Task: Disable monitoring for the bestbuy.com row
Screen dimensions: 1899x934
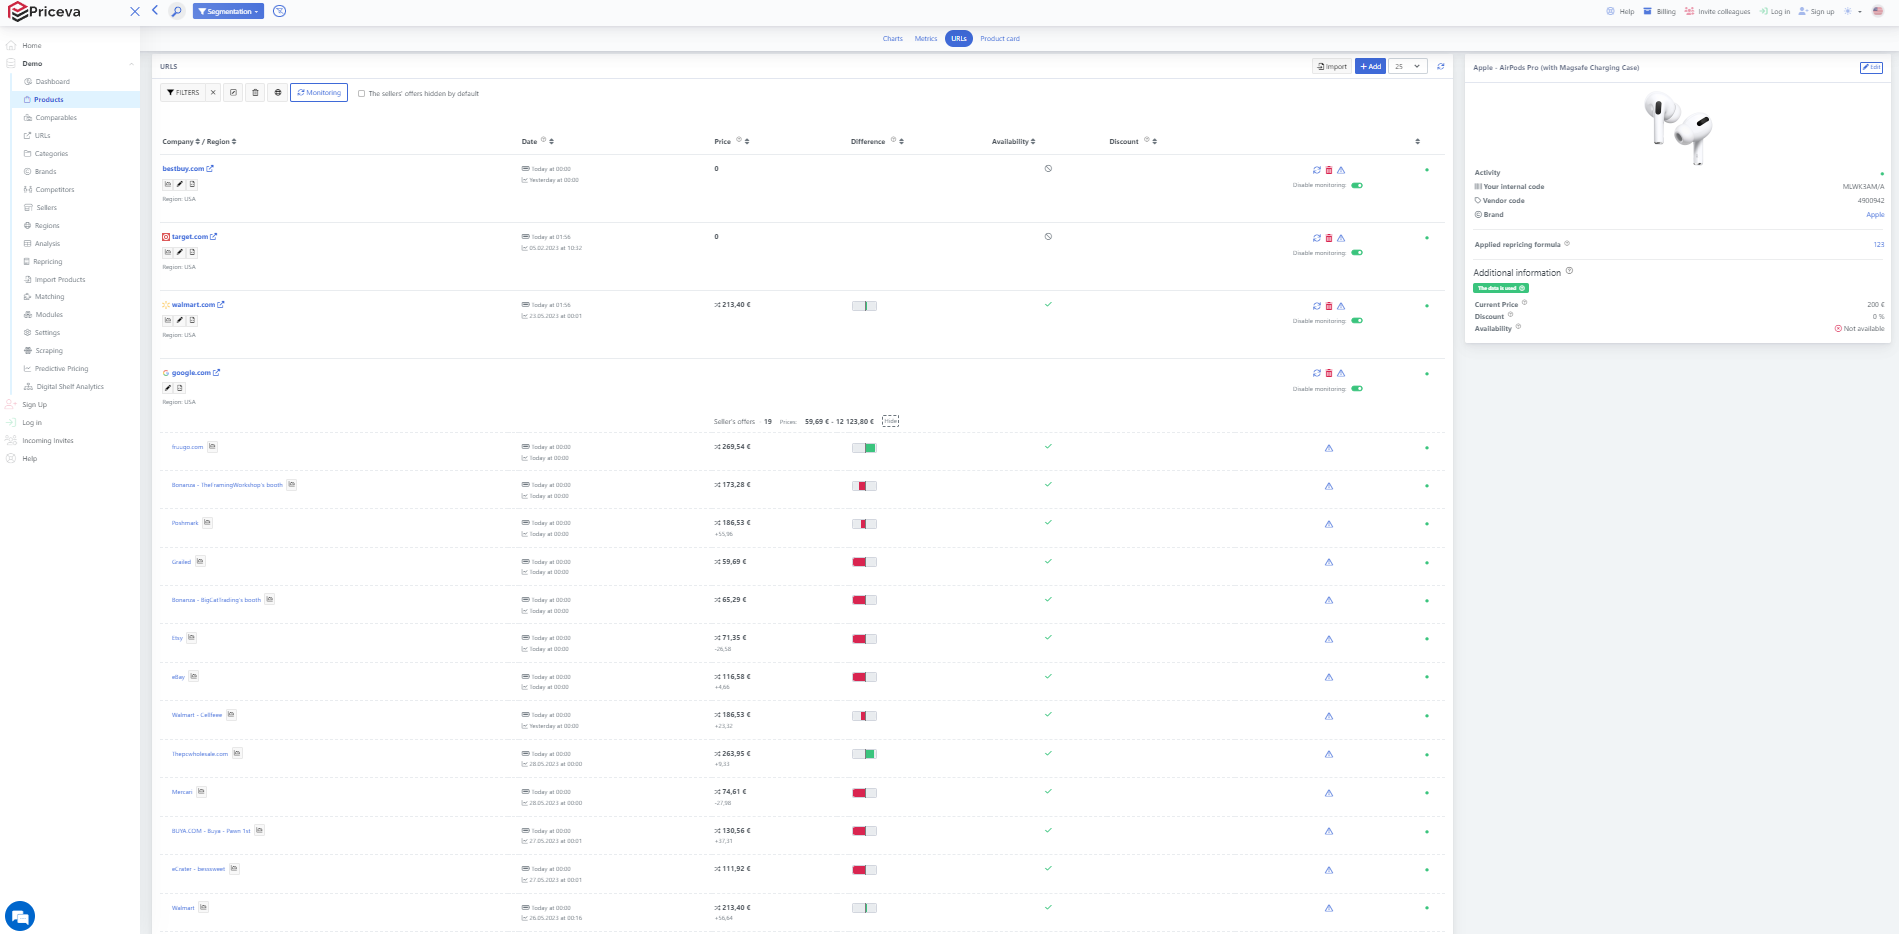Action: [x=1357, y=185]
